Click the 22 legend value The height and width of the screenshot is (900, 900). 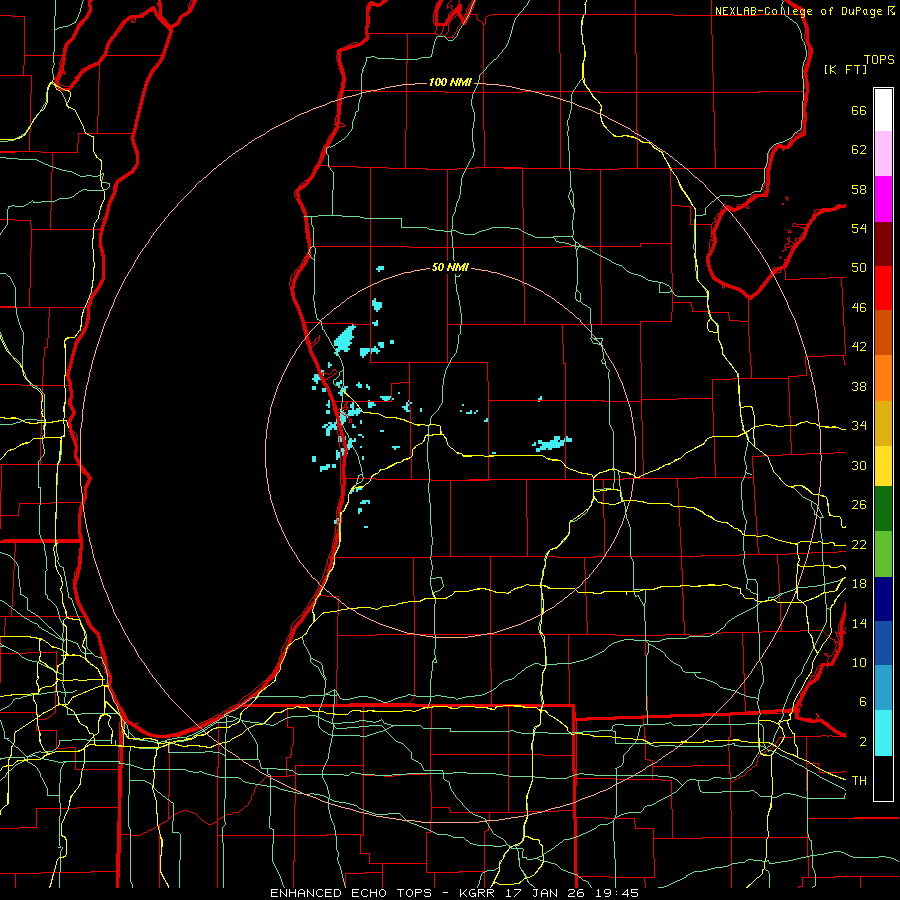859,544
